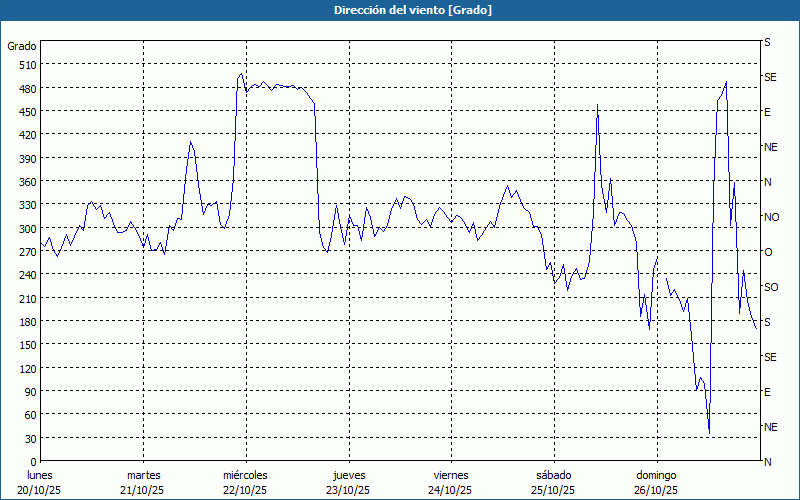Viewport: 800px width, 500px height.
Task: Click the lunes day label
Action: [40, 475]
